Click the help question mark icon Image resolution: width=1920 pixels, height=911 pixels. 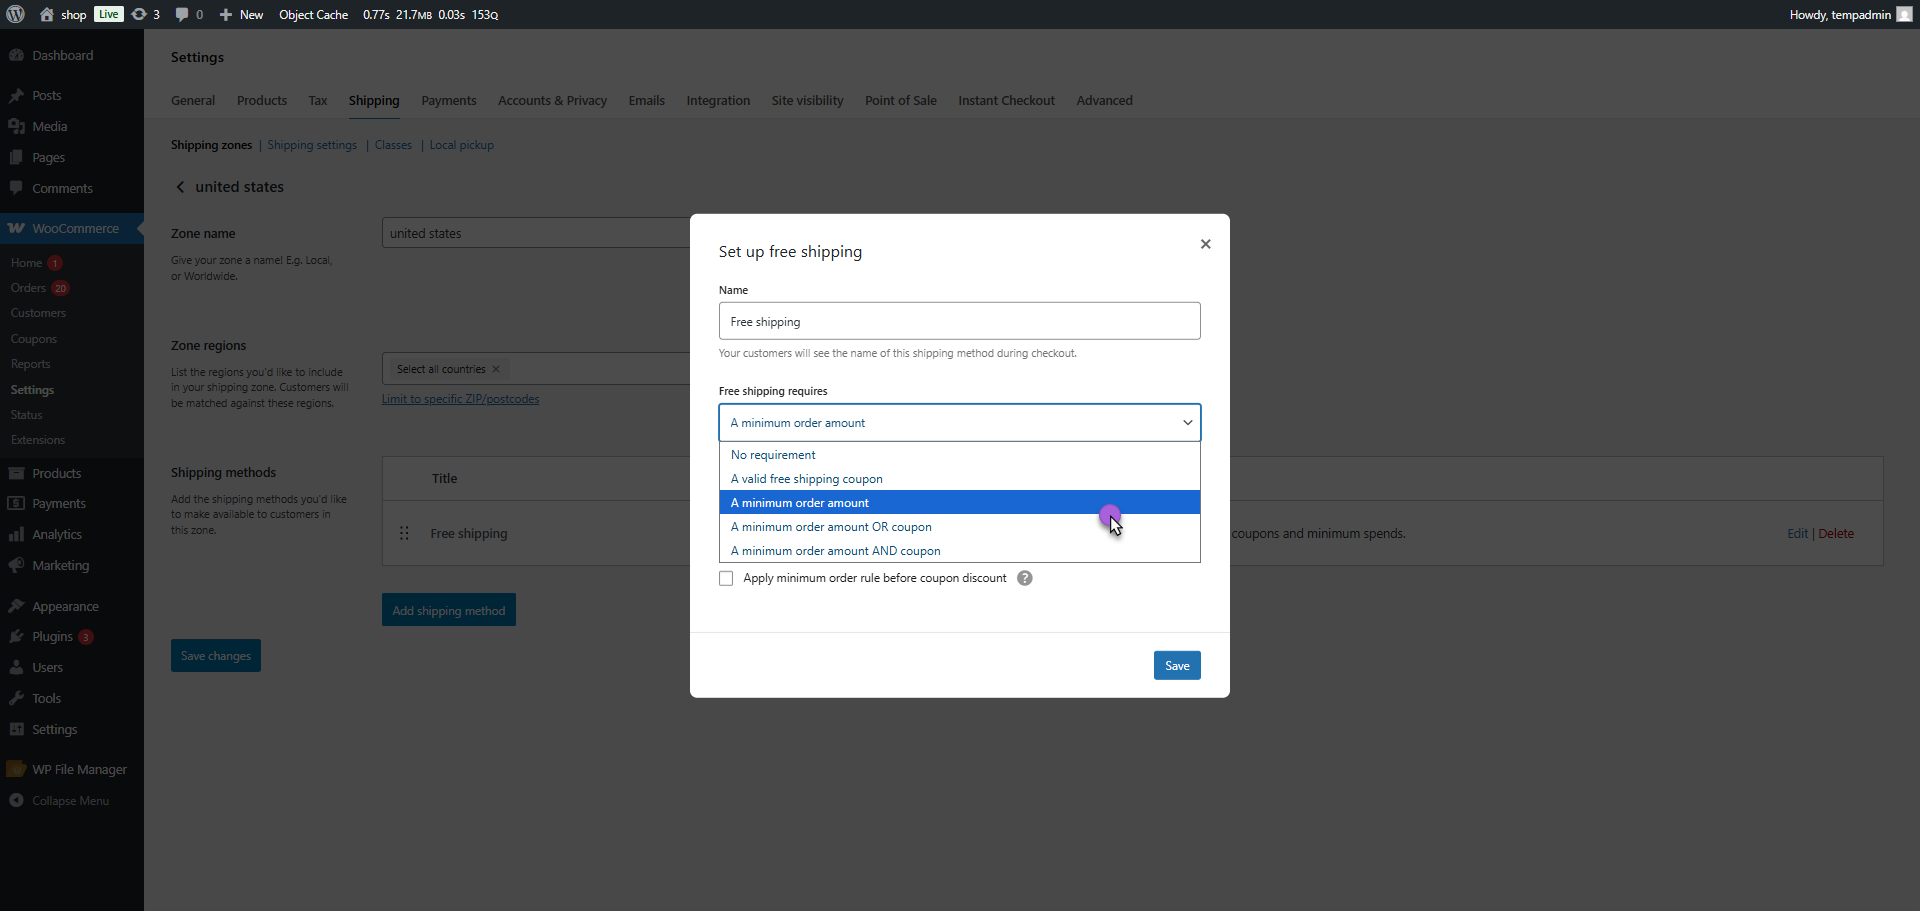pos(1024,578)
